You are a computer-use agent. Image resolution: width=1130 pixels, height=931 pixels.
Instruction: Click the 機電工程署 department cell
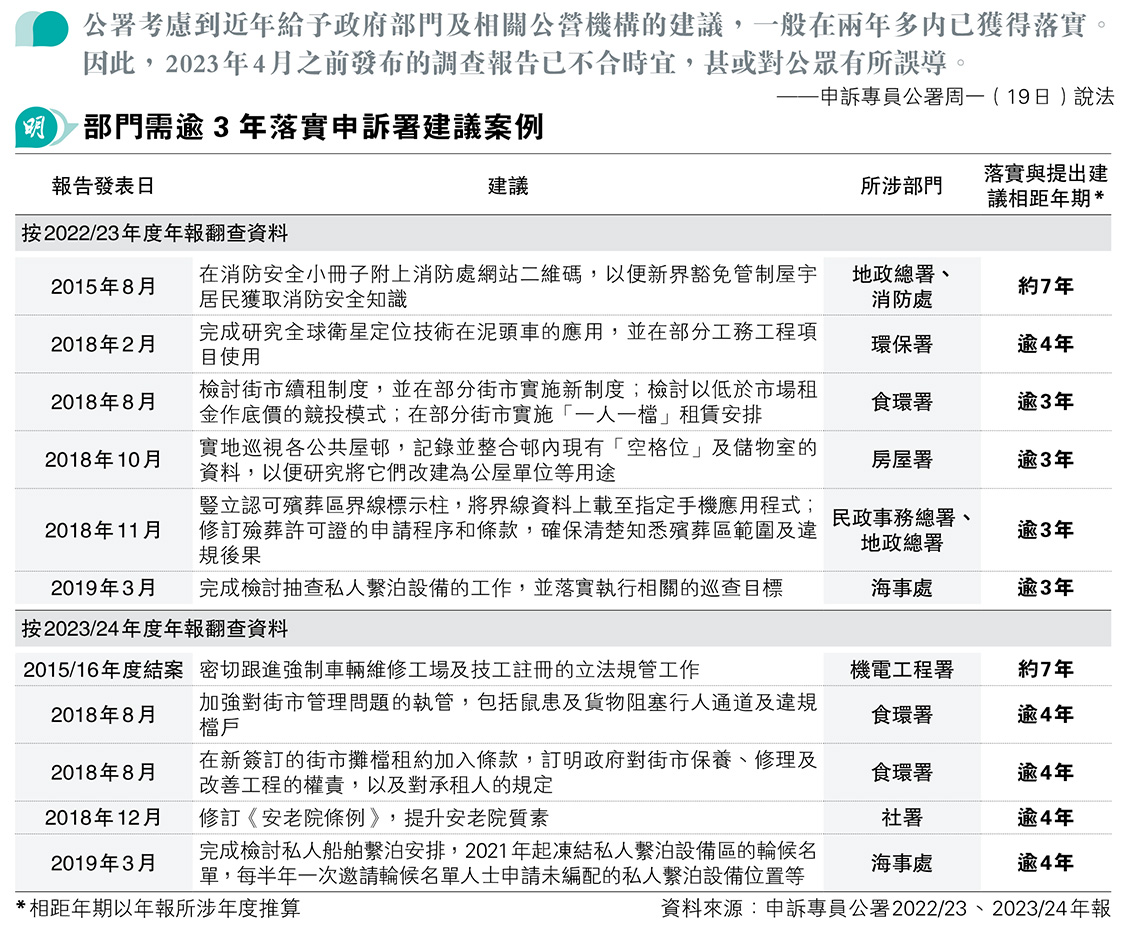[x=900, y=670]
